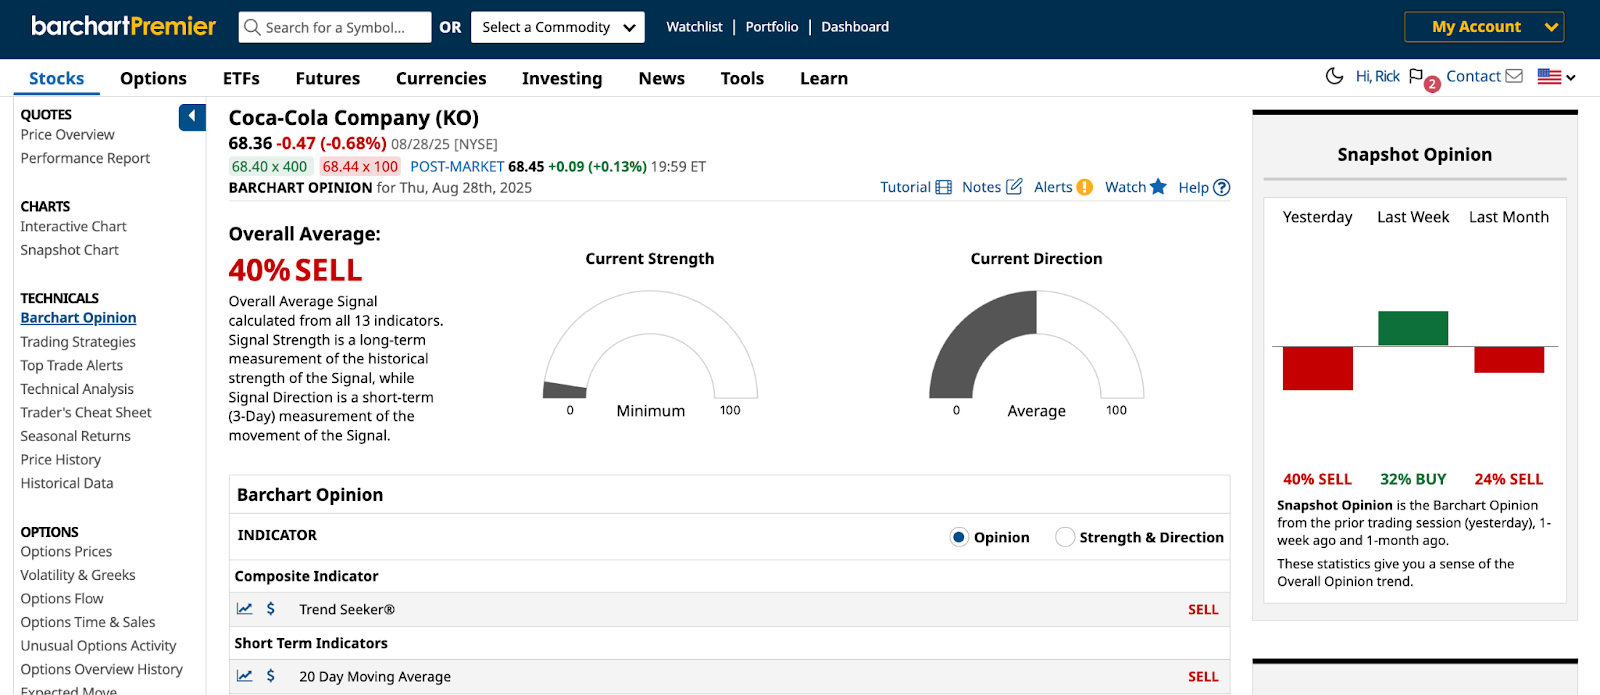Viewport: 1600px width, 695px height.
Task: Open the Performance Report link
Action: click(85, 158)
